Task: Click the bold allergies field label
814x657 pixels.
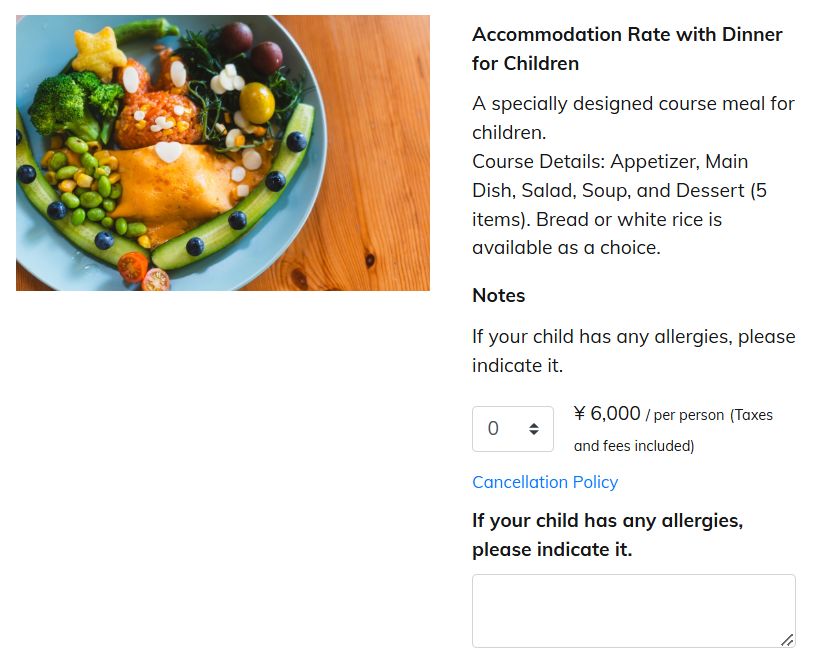Action: click(x=607, y=535)
